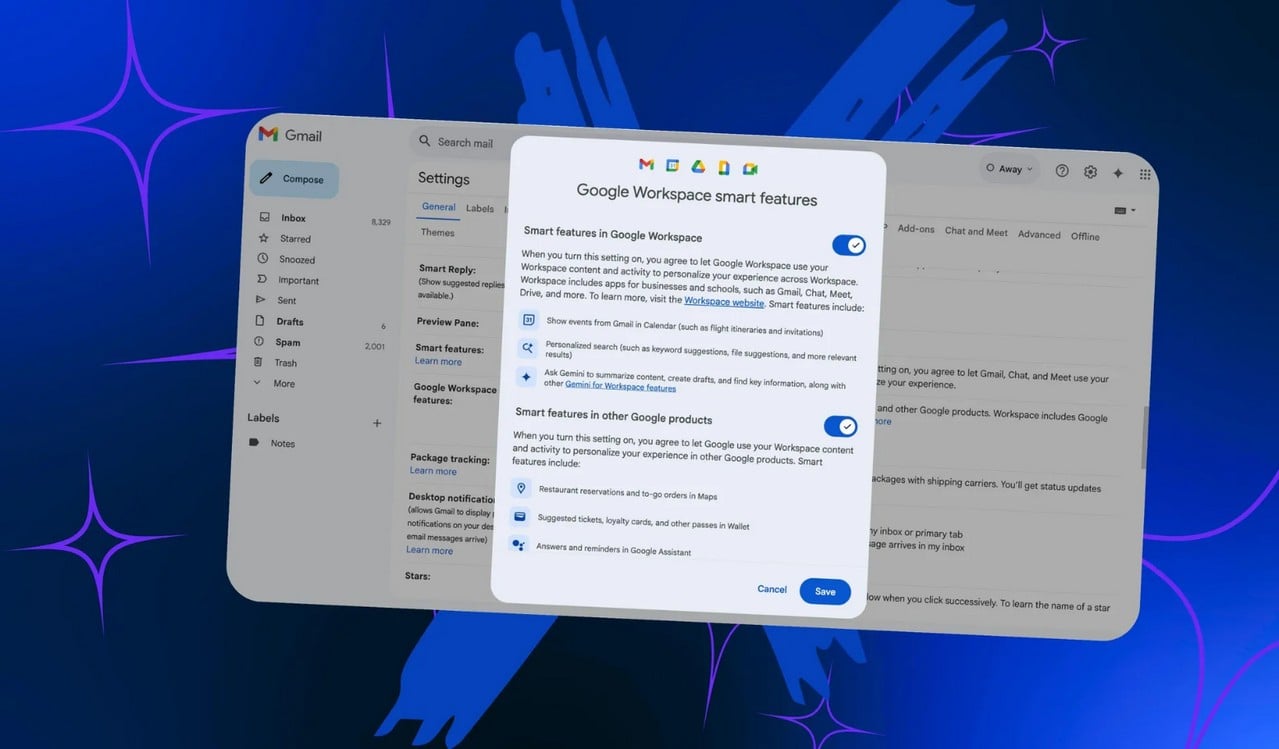Open the Google apps grid icon
Viewport: 1279px width, 749px height.
(x=1145, y=174)
